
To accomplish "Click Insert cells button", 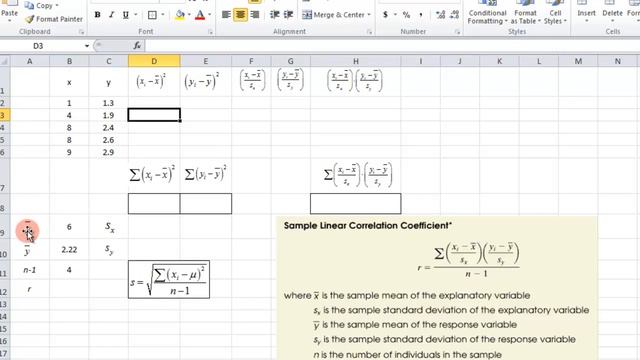I will (586, 12).
